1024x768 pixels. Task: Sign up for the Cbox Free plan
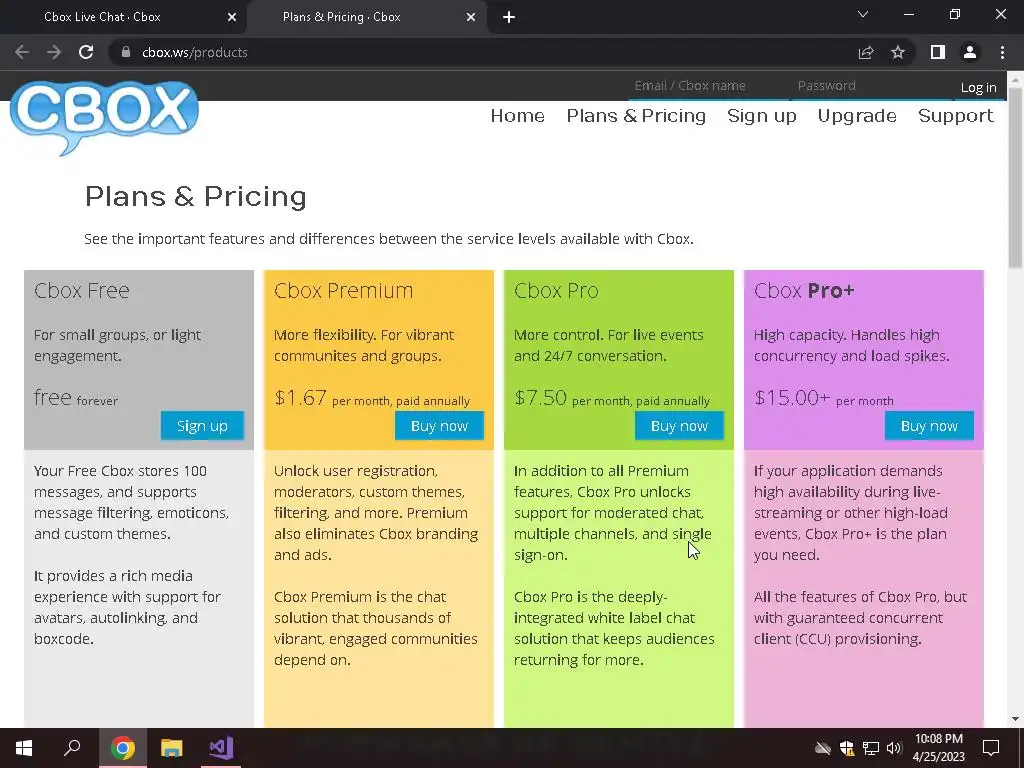coord(202,426)
